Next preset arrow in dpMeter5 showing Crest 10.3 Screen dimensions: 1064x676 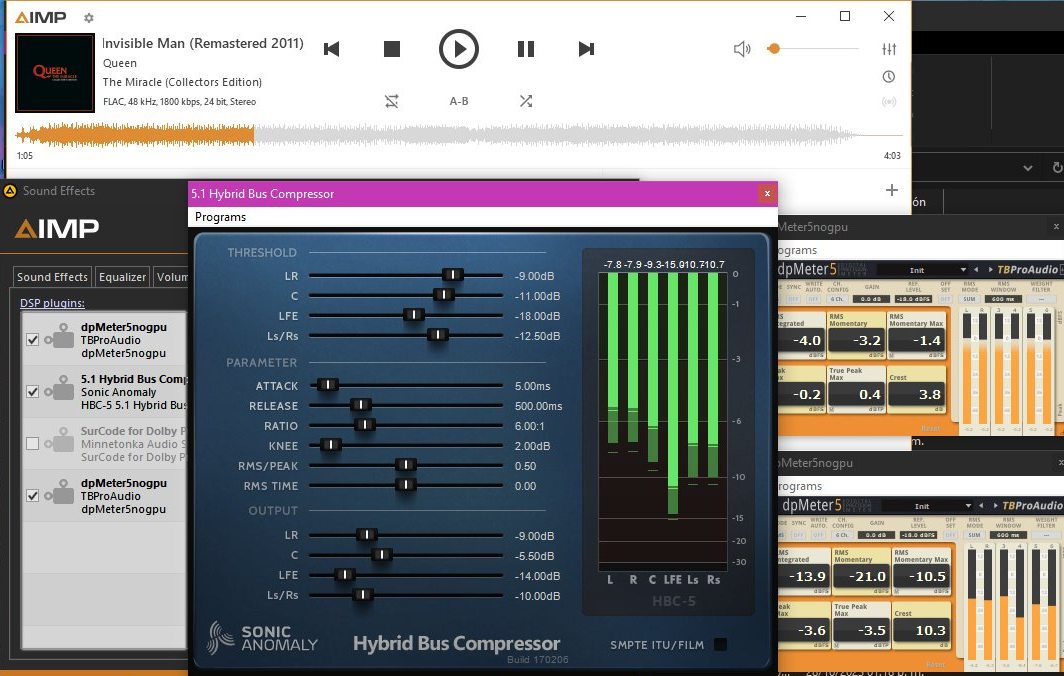point(995,506)
